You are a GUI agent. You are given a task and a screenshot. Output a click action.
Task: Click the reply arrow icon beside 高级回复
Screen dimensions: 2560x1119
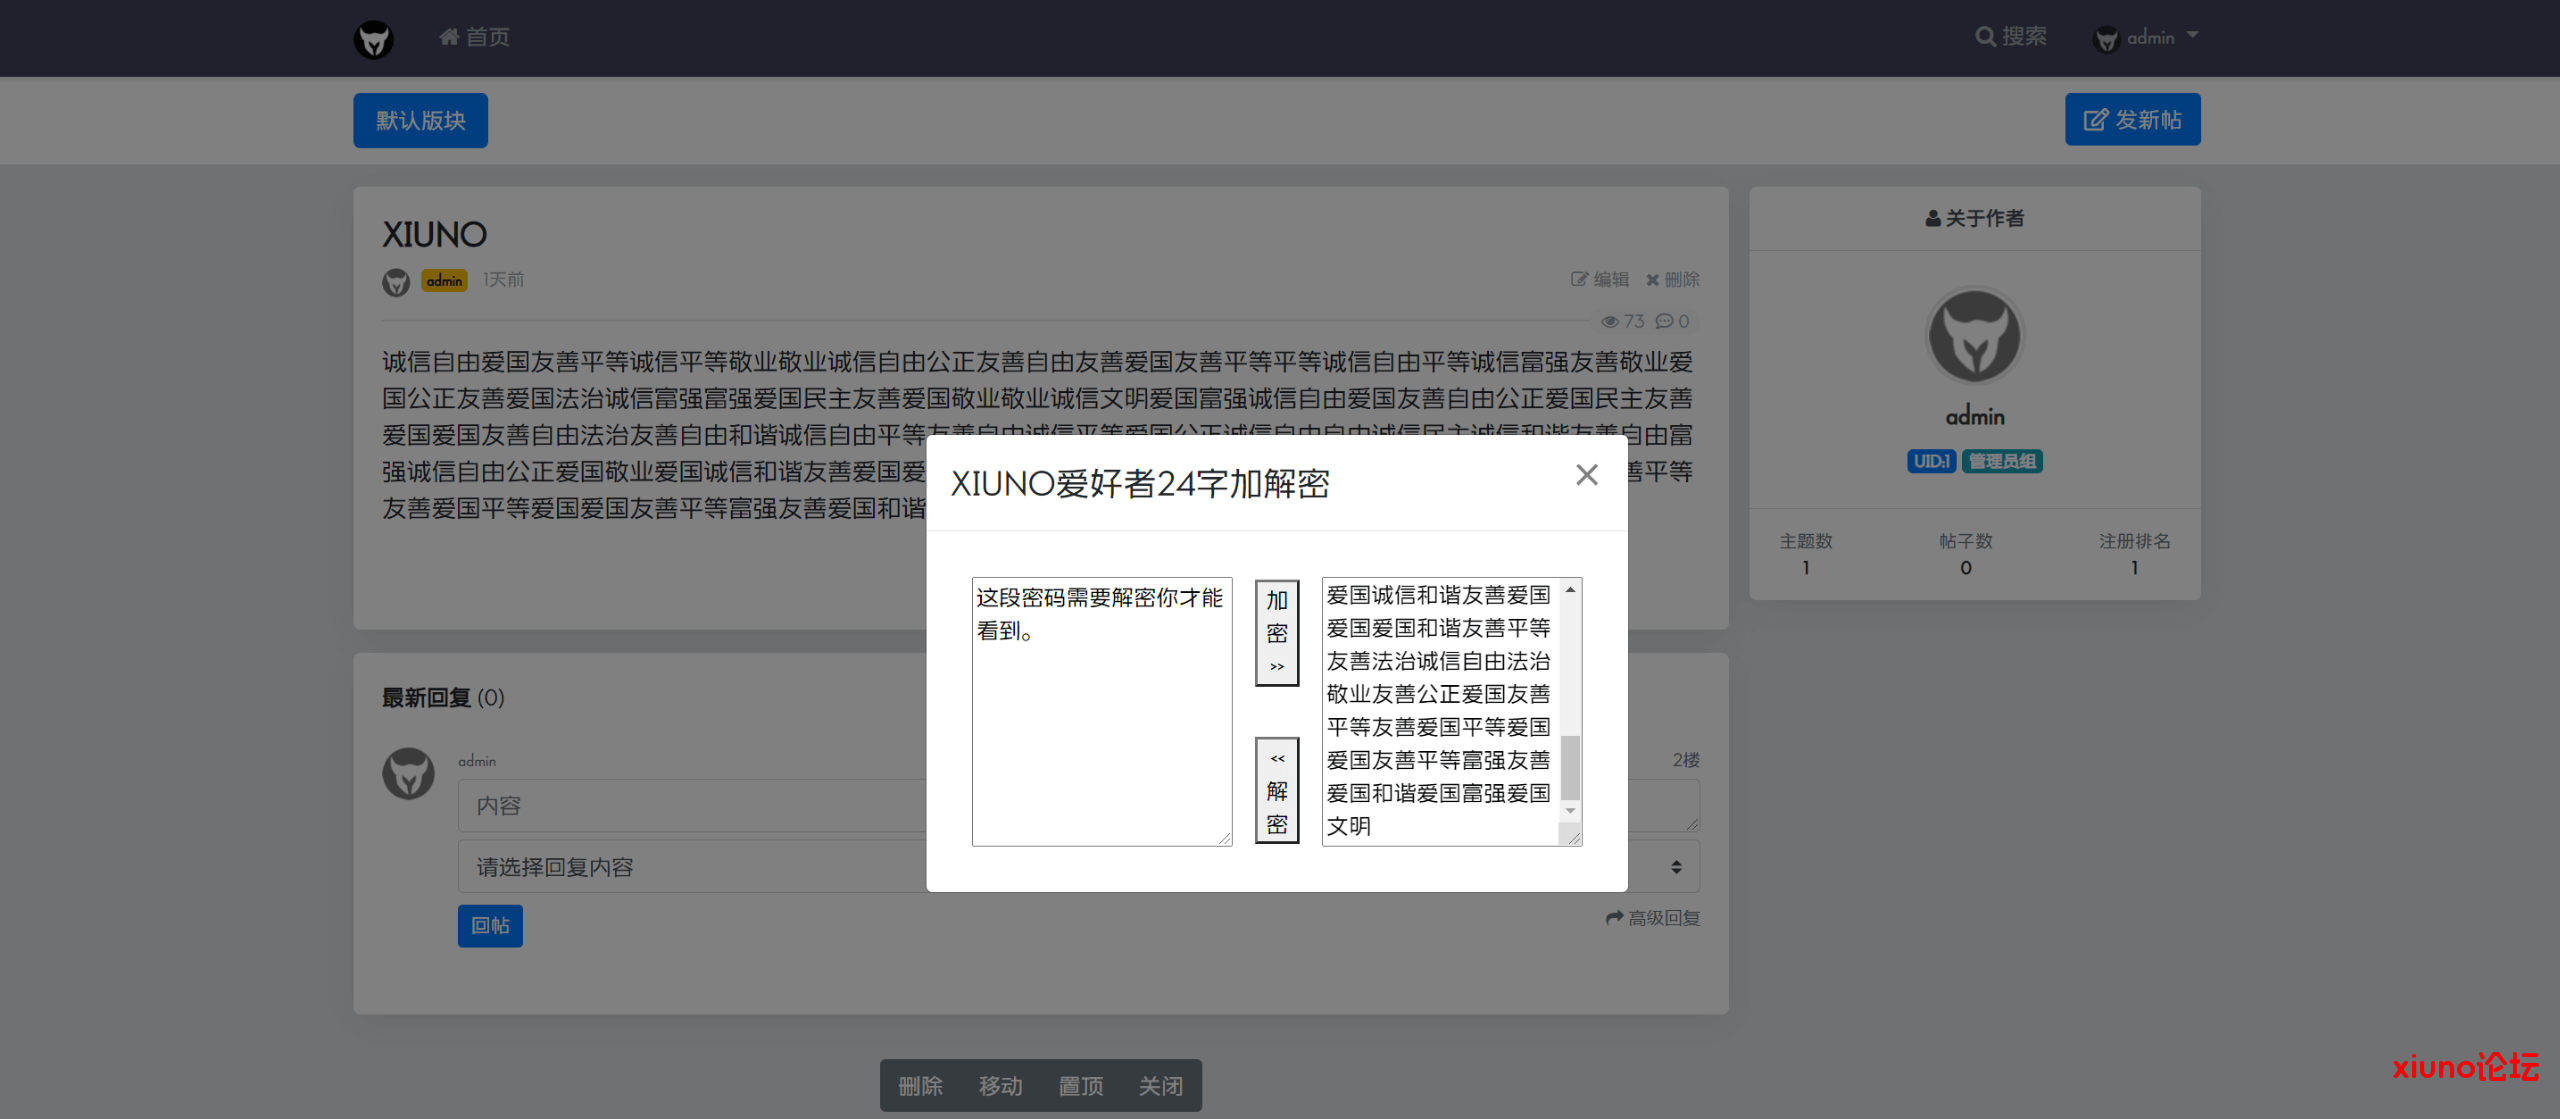coord(1613,917)
